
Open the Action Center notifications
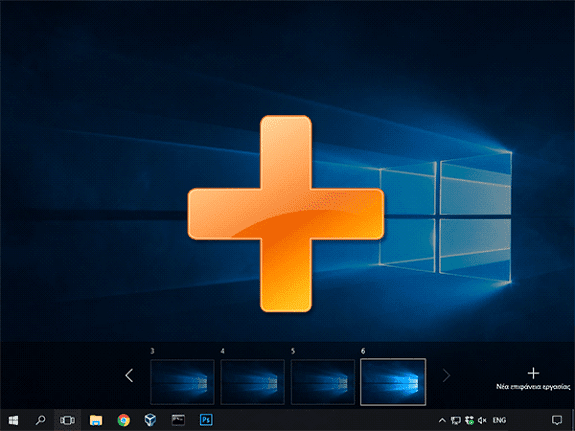click(557, 420)
